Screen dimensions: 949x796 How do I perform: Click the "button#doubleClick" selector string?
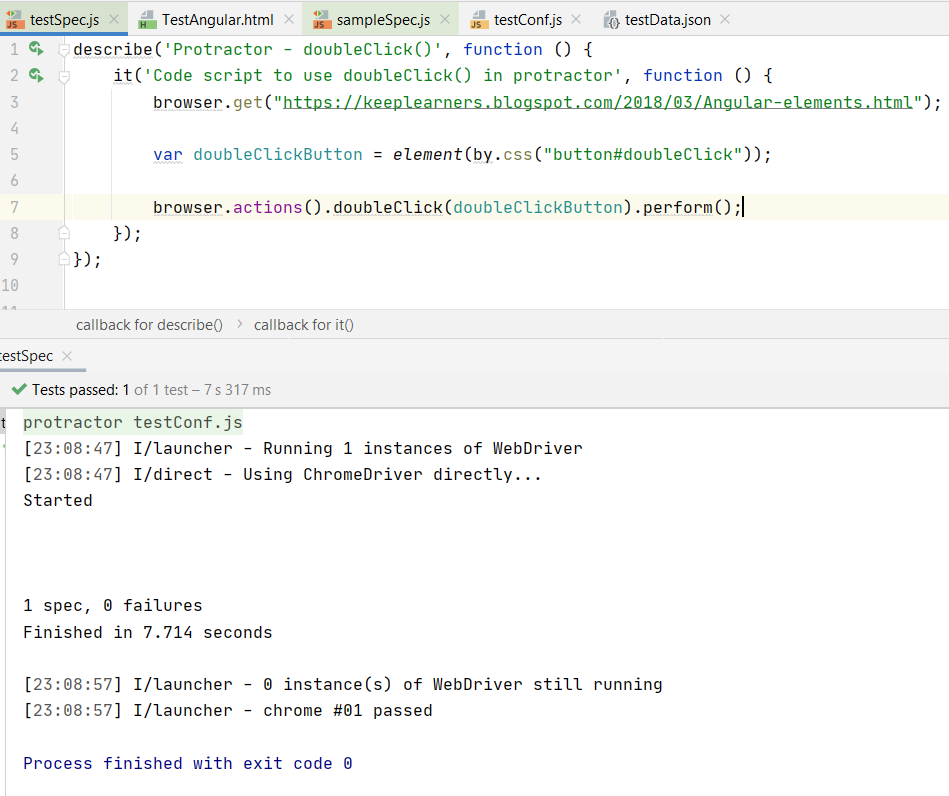[x=643, y=154]
